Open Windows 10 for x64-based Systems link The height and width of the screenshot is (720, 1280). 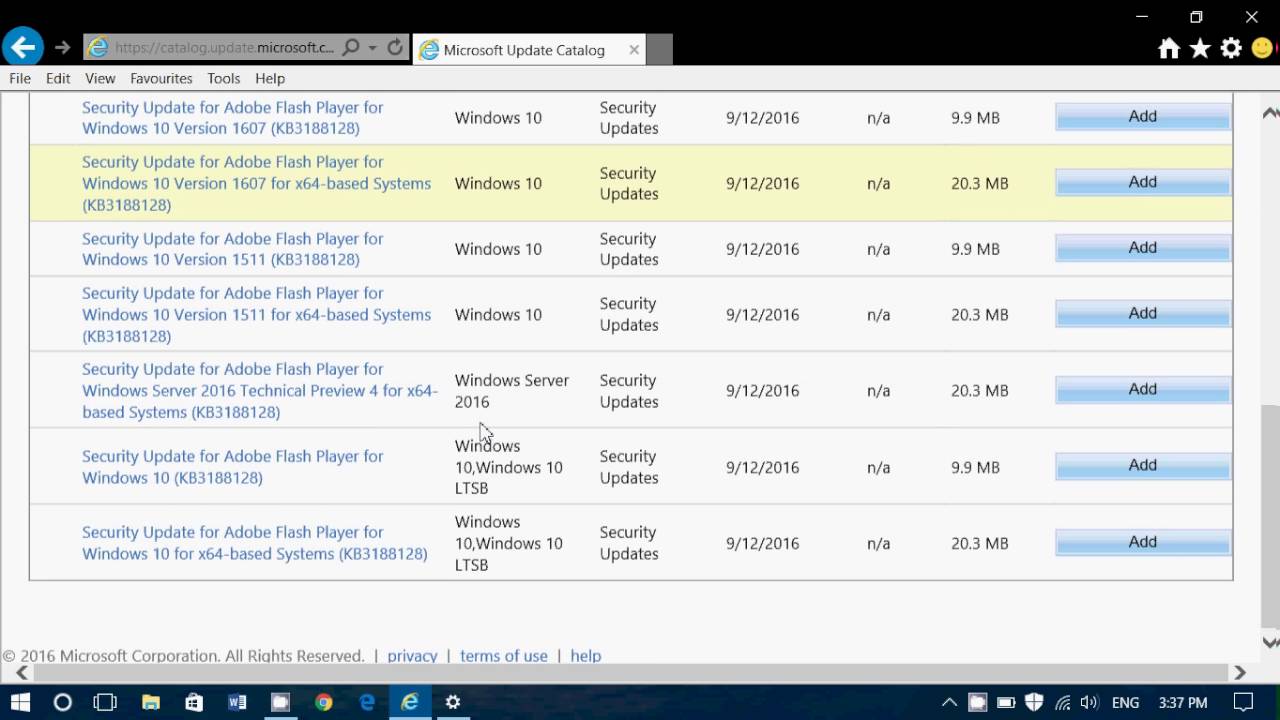tap(254, 543)
